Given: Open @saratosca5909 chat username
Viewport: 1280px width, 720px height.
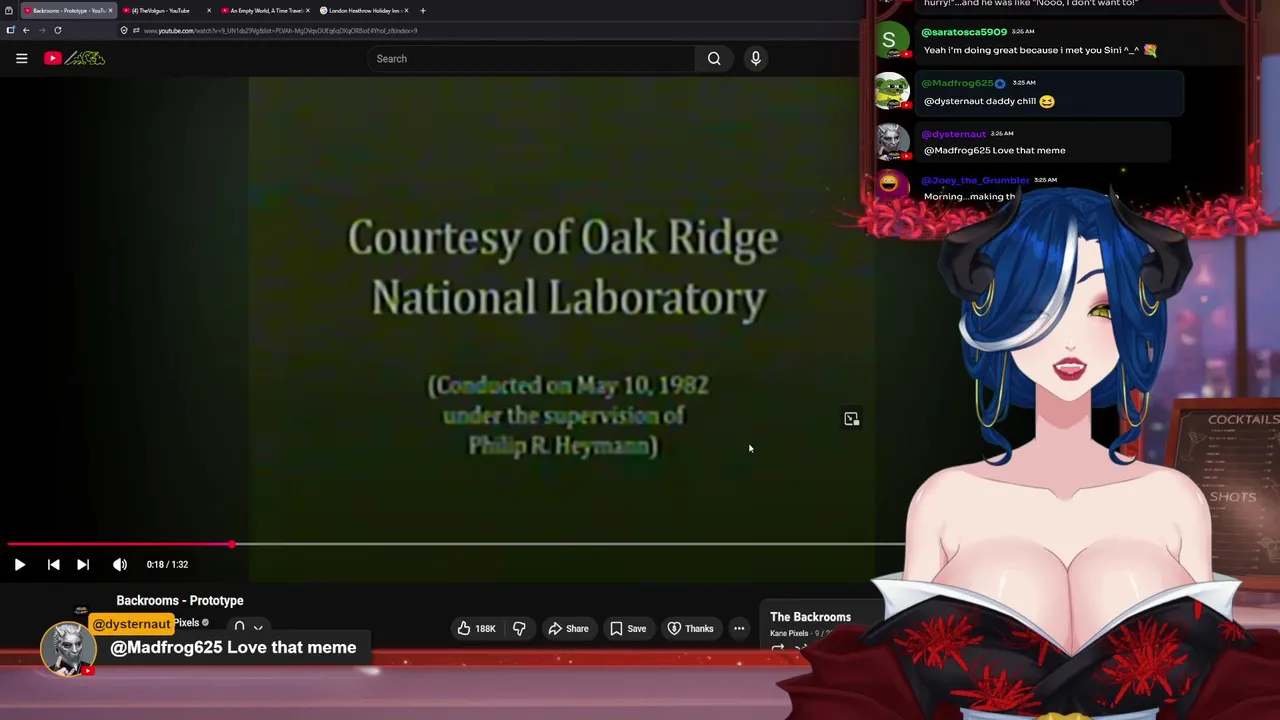Looking at the screenshot, I should [964, 32].
